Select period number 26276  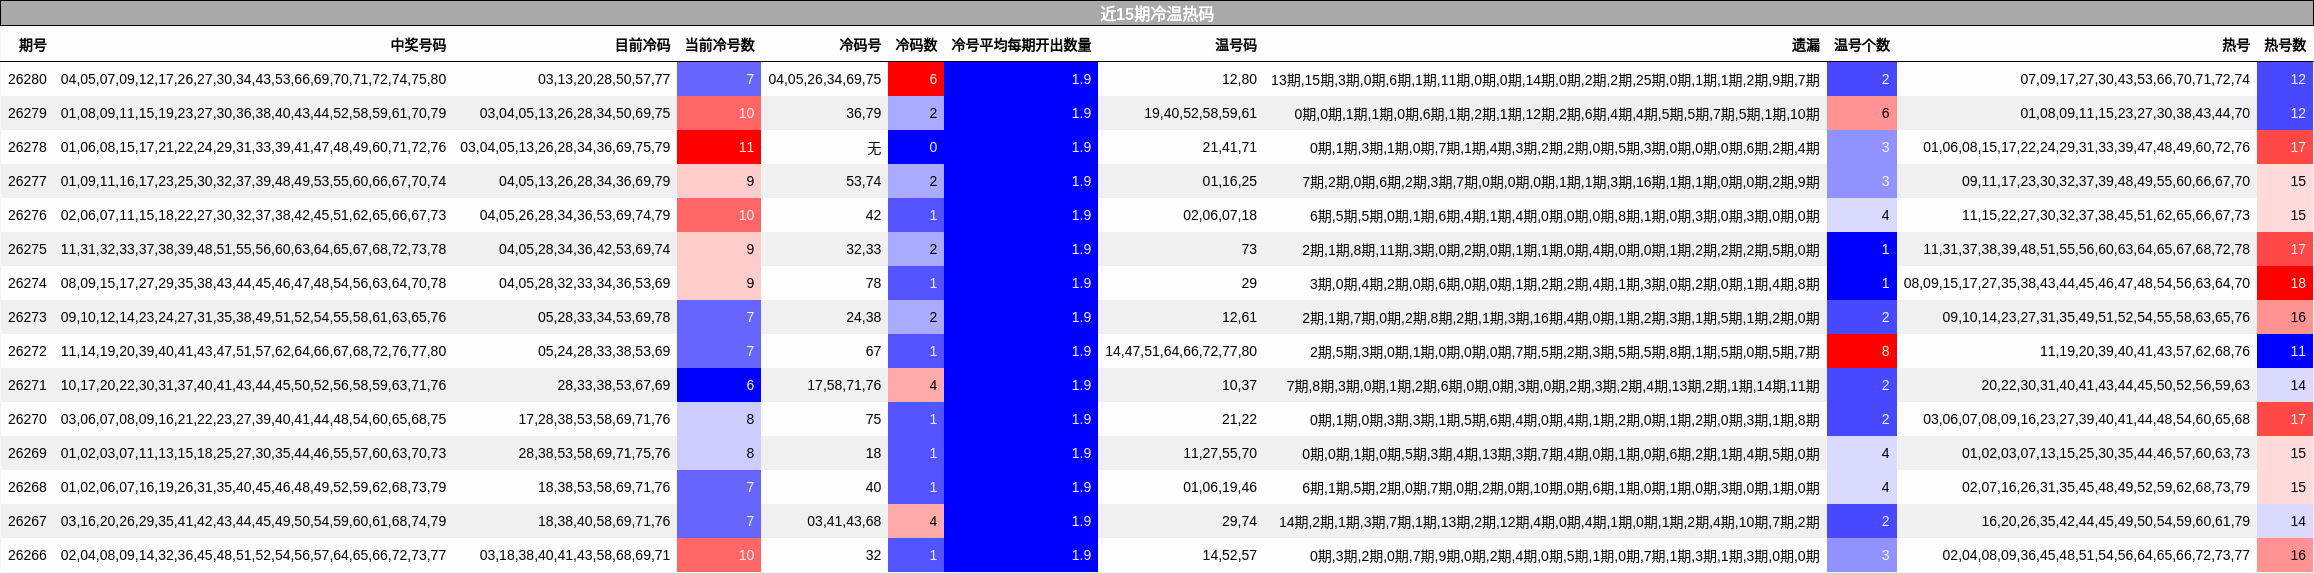click(x=27, y=215)
